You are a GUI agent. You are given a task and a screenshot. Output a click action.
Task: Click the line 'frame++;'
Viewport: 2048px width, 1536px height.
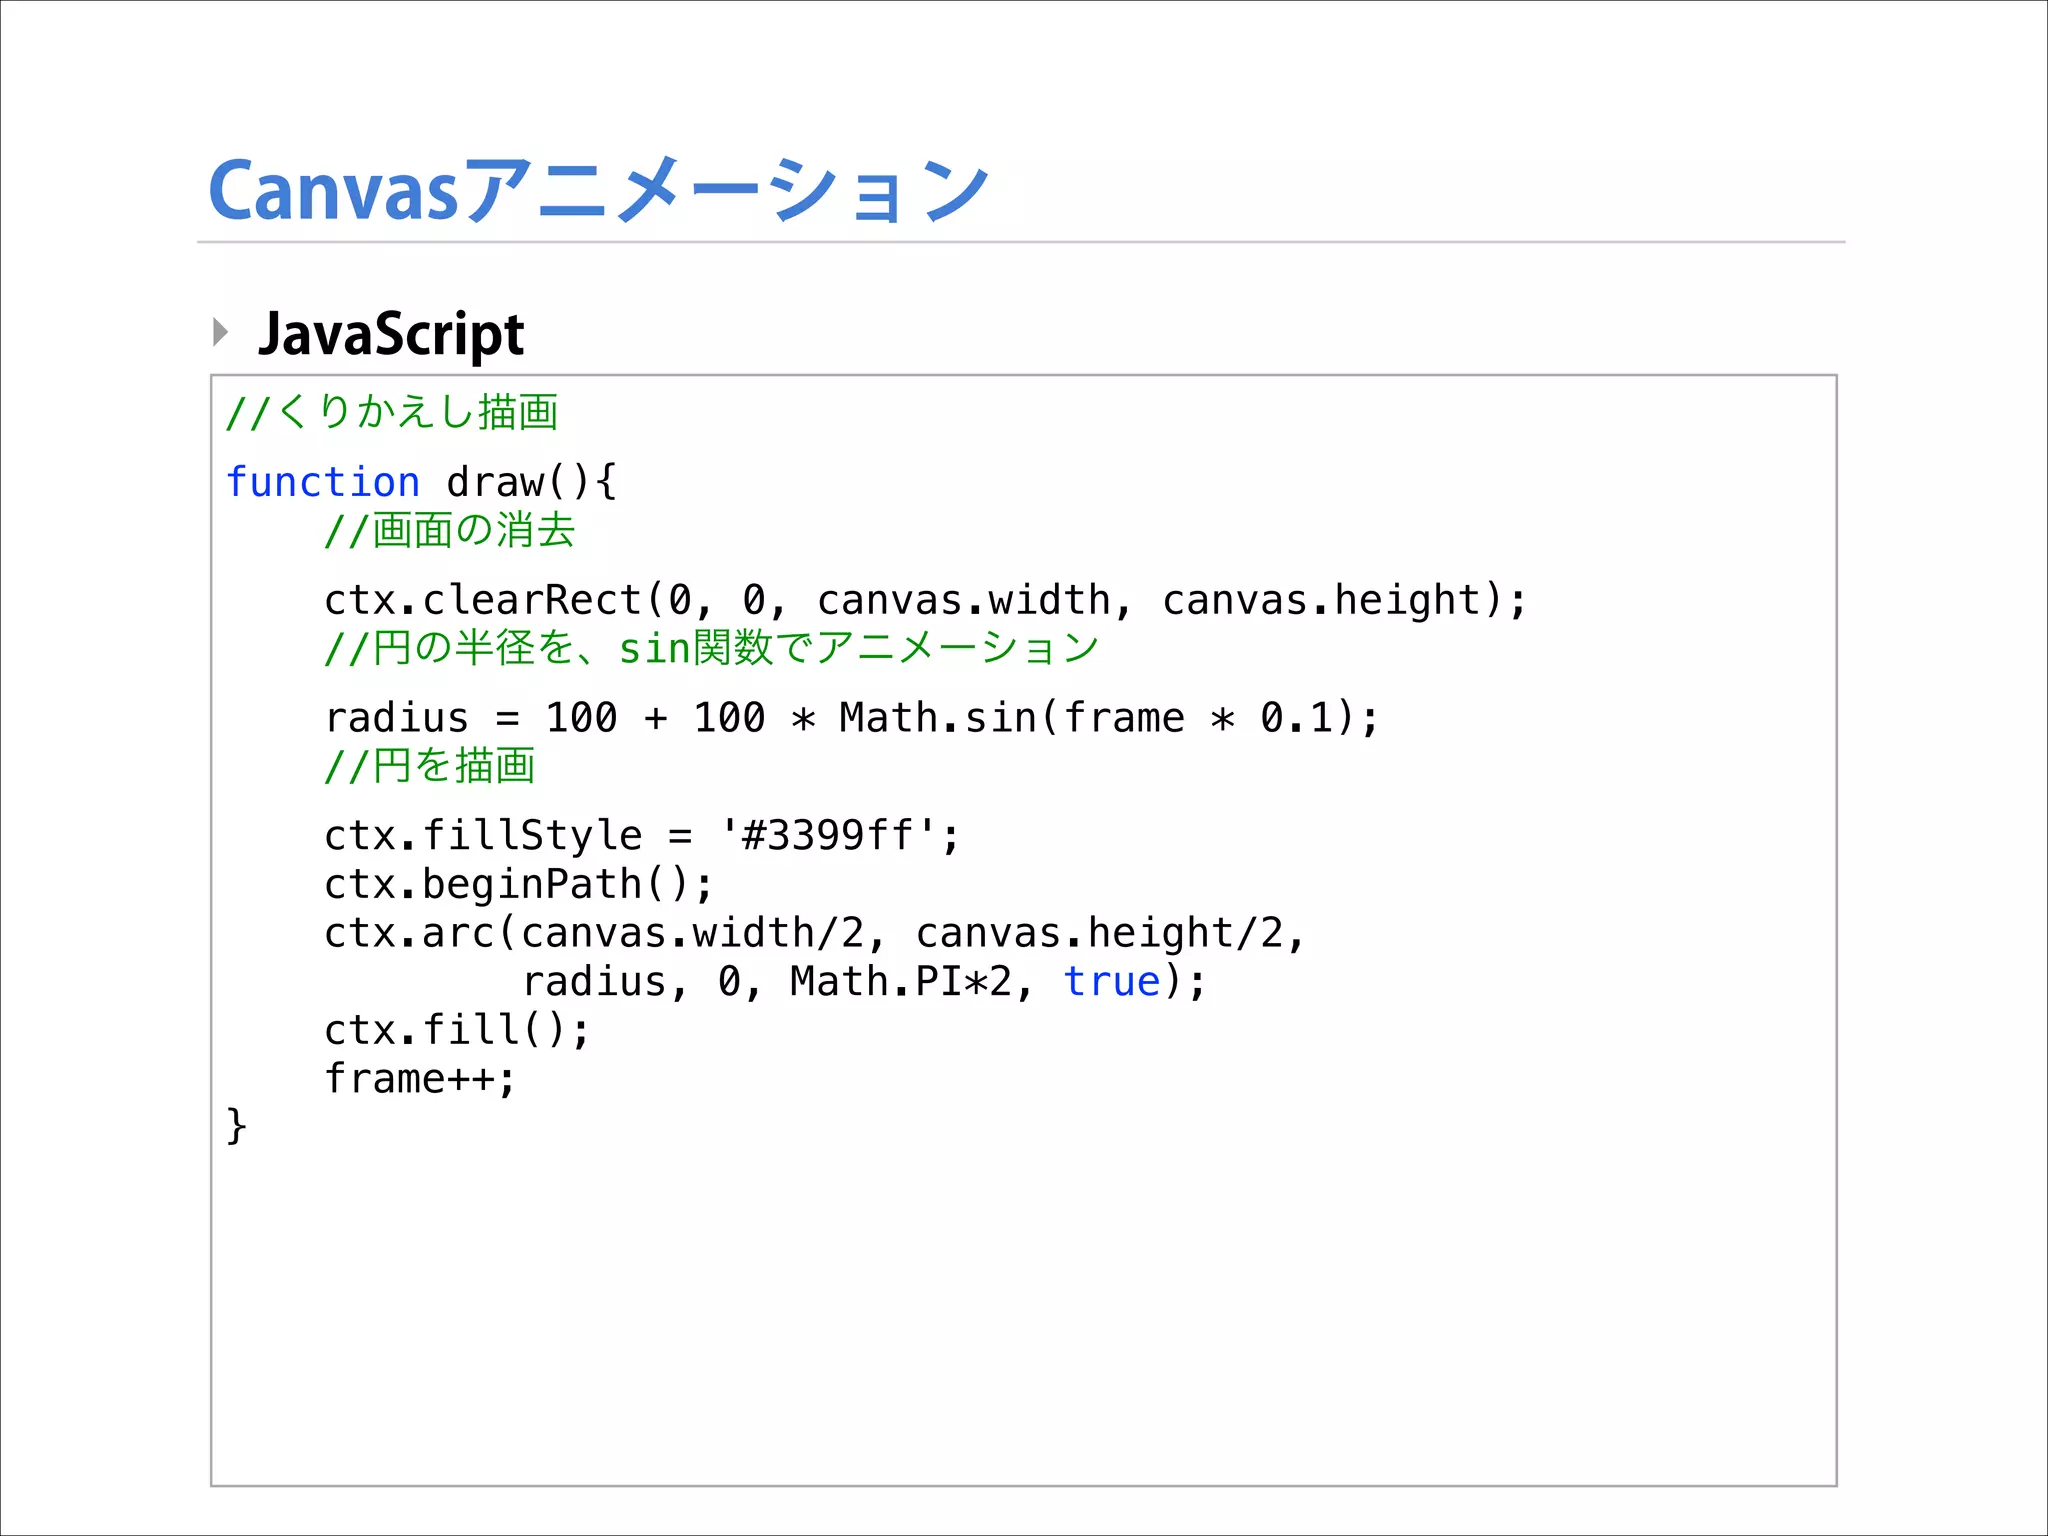click(x=420, y=1079)
